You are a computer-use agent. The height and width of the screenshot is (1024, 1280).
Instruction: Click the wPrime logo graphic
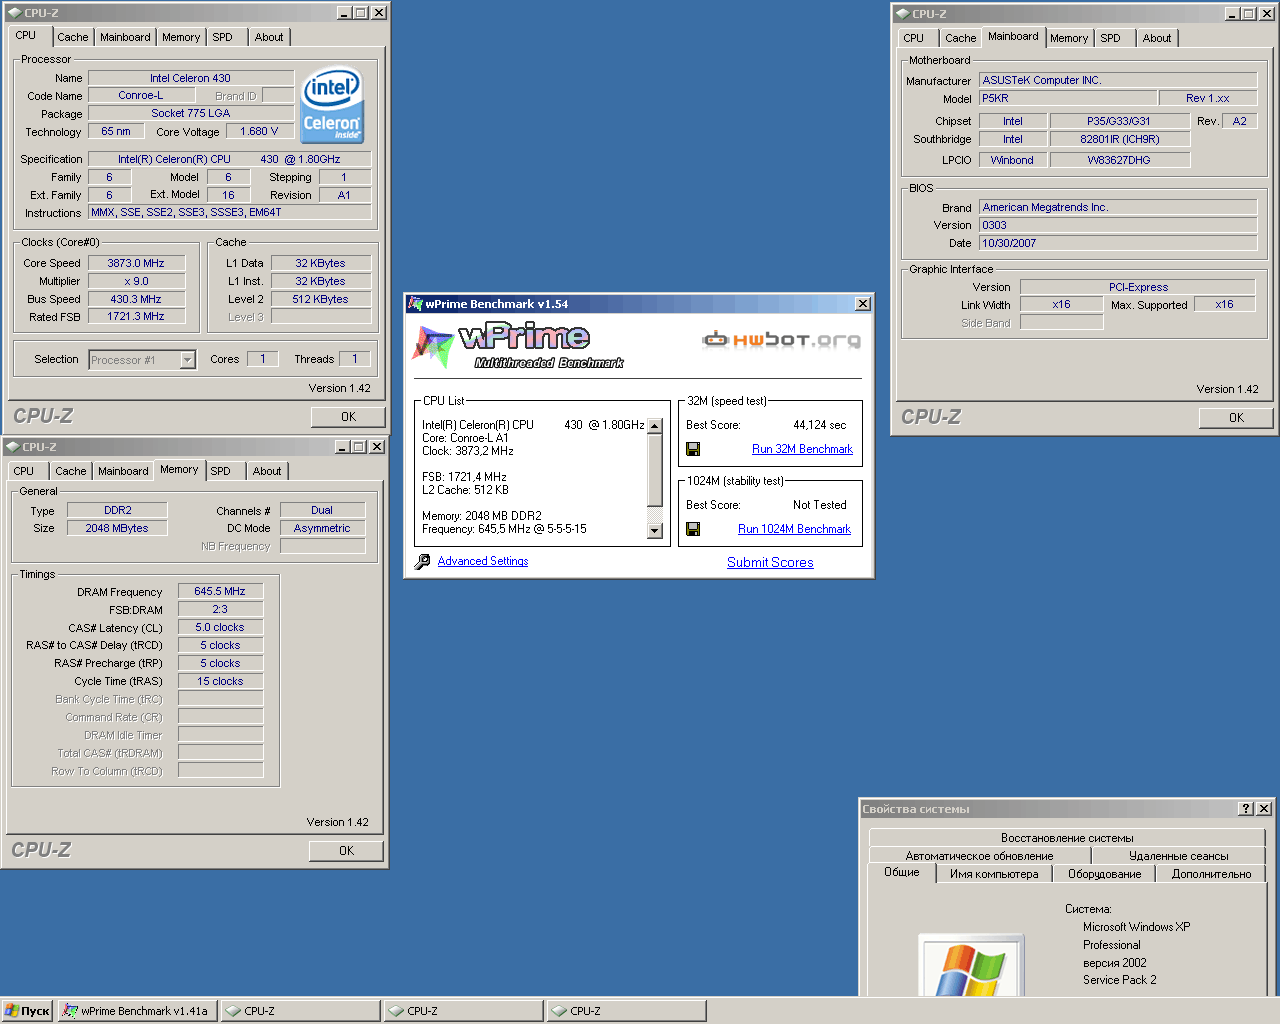point(518,346)
